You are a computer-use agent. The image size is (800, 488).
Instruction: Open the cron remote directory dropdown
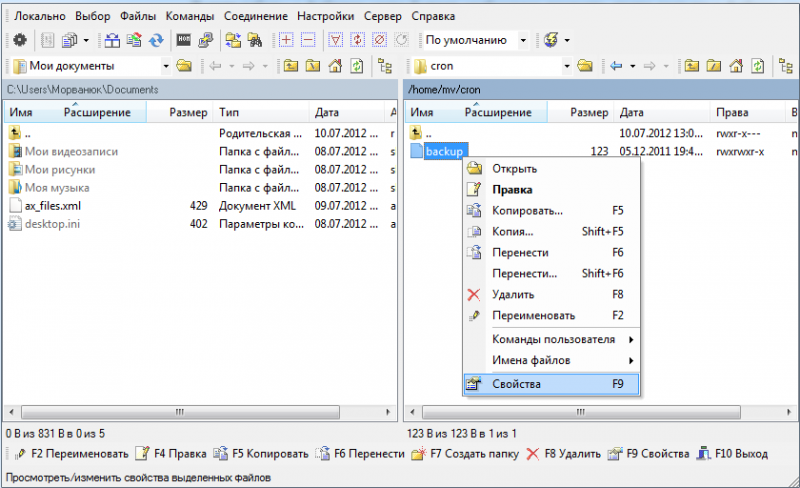click(567, 67)
